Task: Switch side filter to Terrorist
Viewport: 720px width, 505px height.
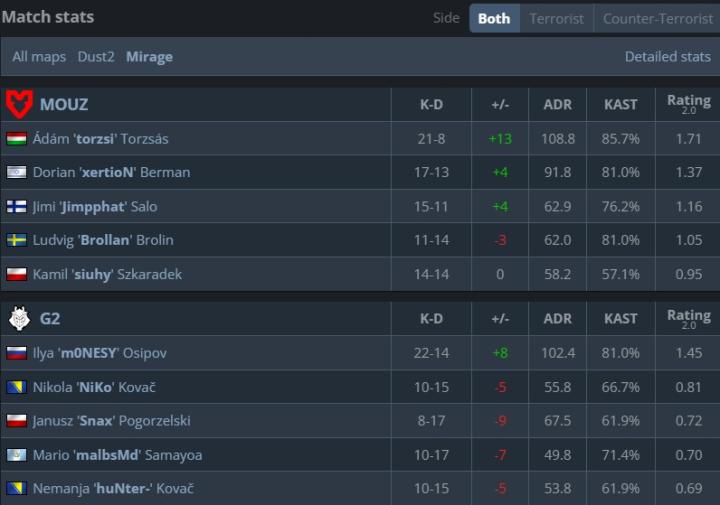Action: 556,18
